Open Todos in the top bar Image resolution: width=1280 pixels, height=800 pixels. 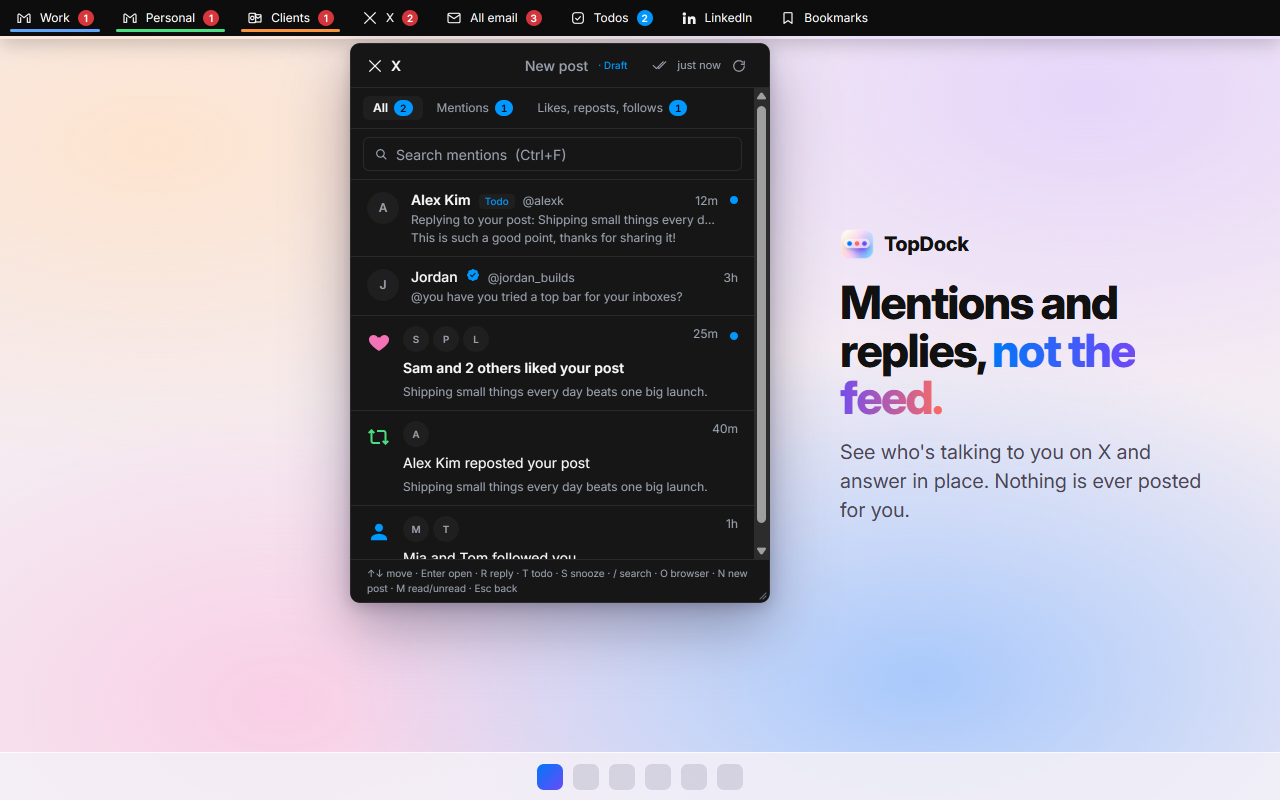pos(611,18)
